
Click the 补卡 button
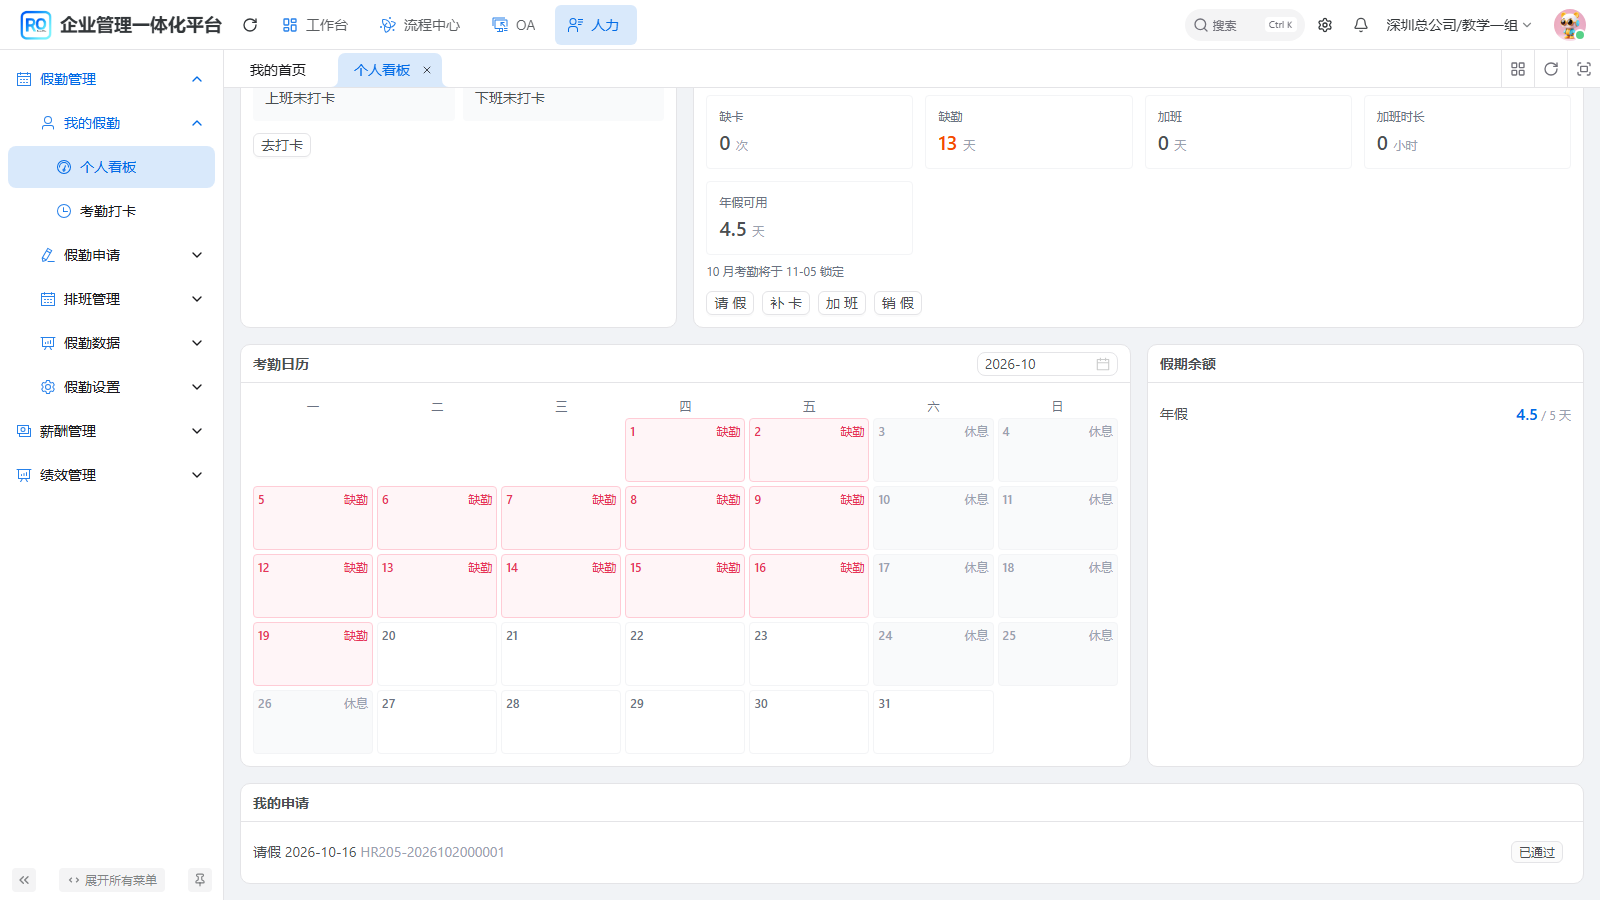click(x=786, y=303)
